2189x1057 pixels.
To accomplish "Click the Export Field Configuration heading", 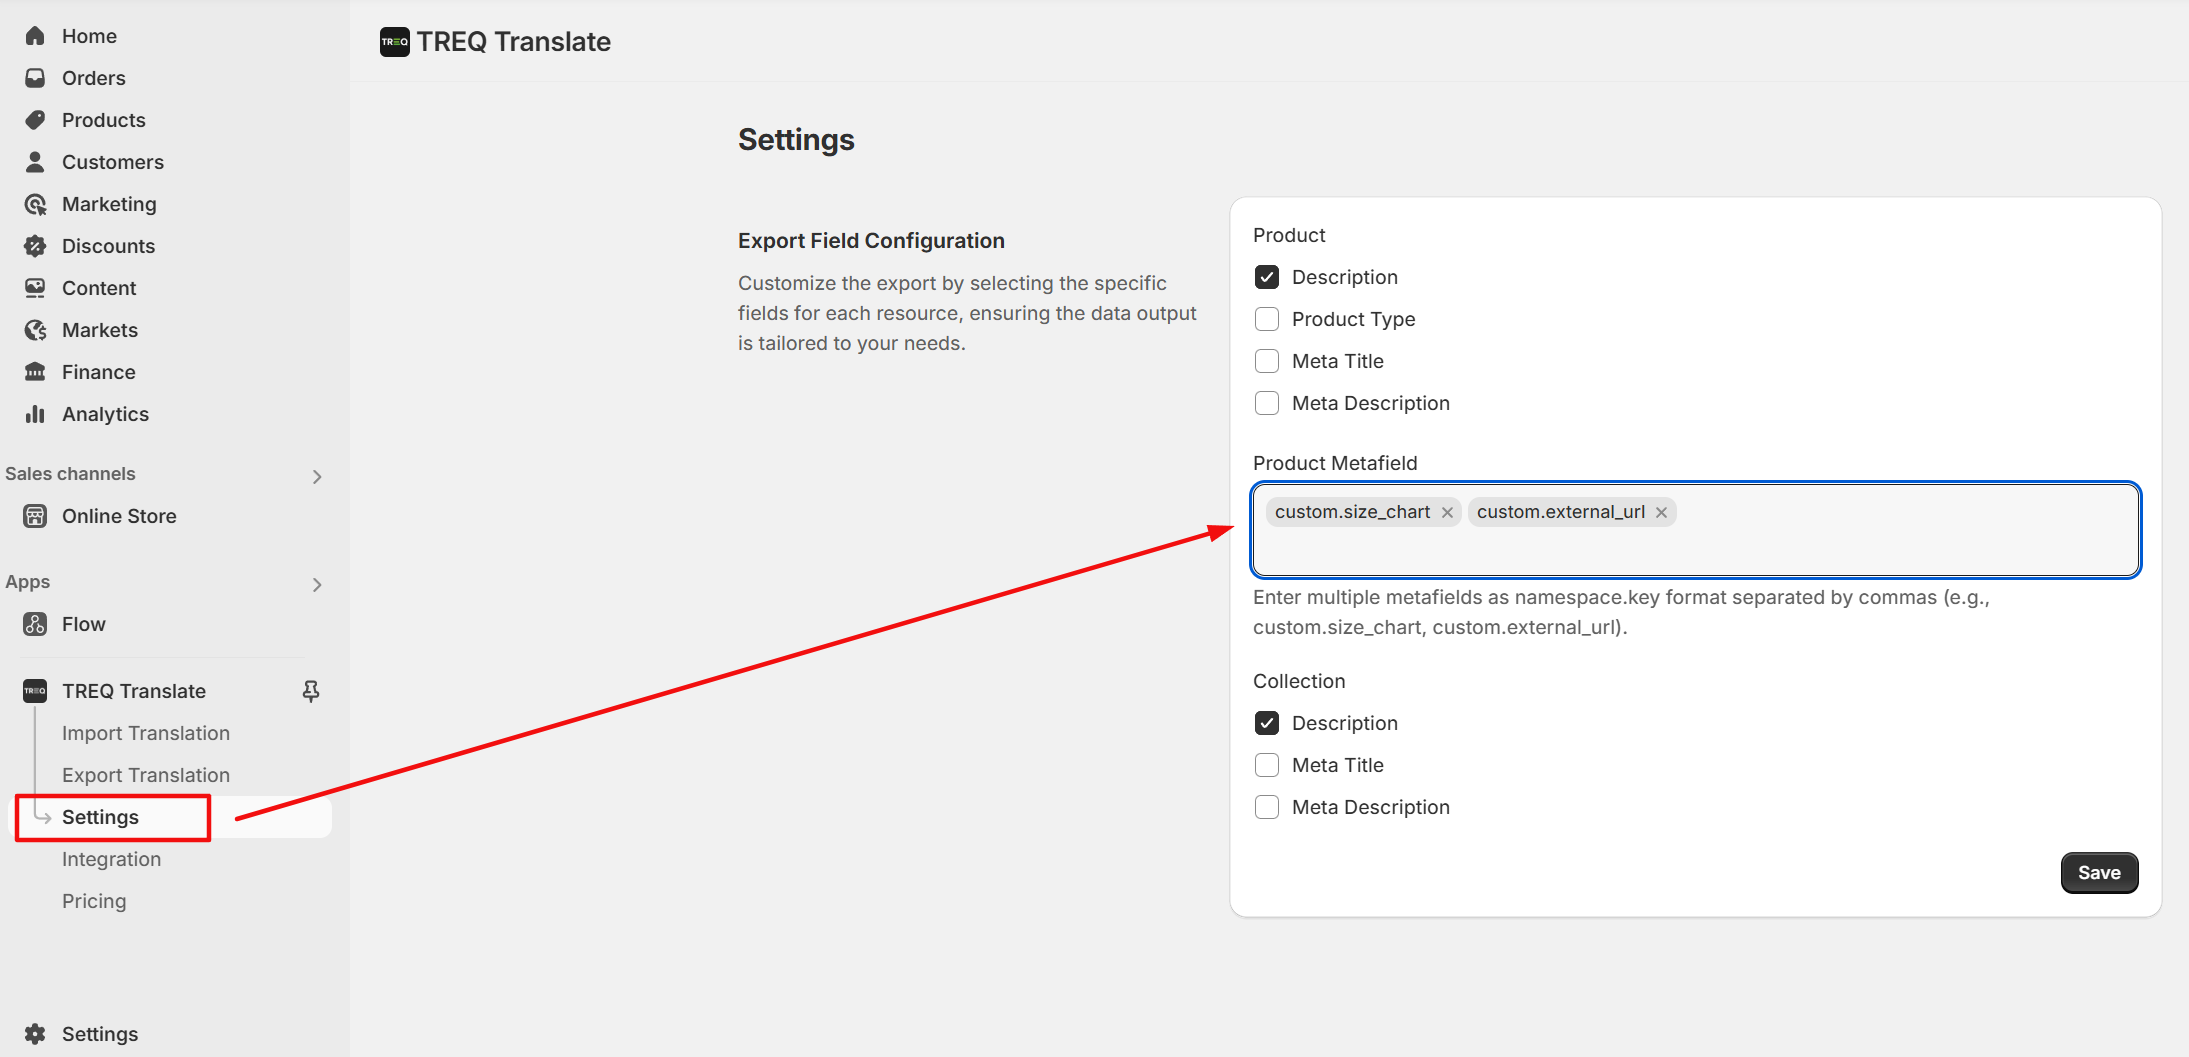I will 871,241.
